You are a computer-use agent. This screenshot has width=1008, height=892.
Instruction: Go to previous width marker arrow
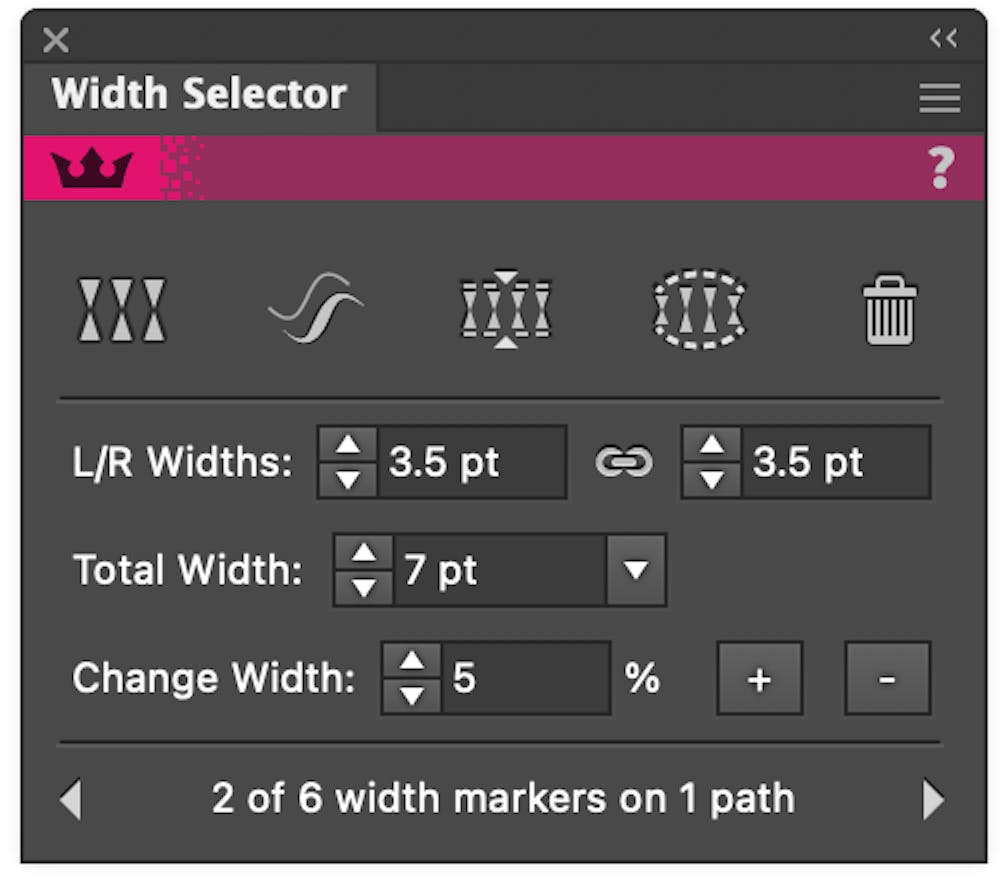tap(70, 797)
